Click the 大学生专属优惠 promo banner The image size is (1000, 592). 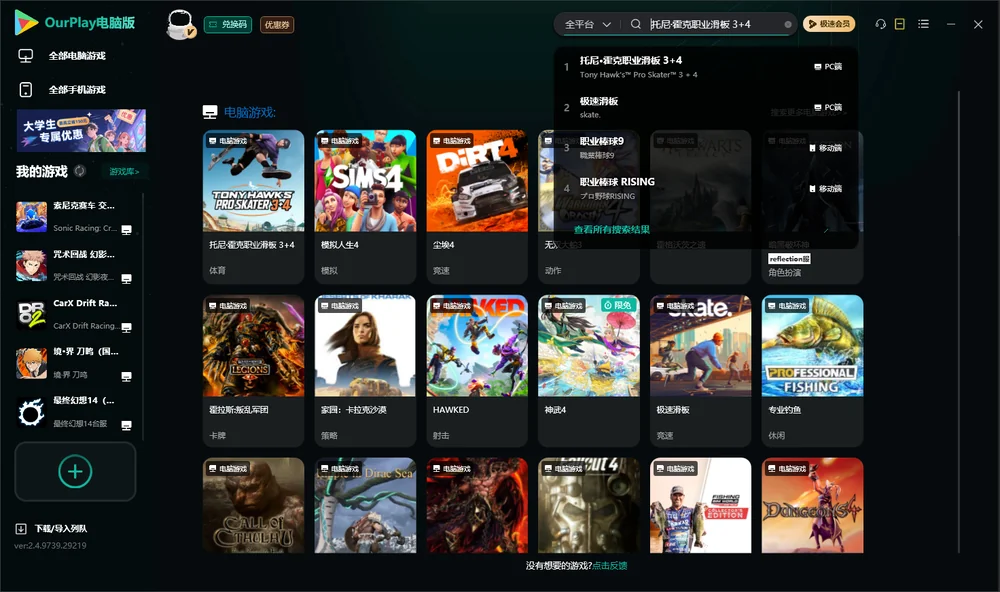(x=81, y=130)
